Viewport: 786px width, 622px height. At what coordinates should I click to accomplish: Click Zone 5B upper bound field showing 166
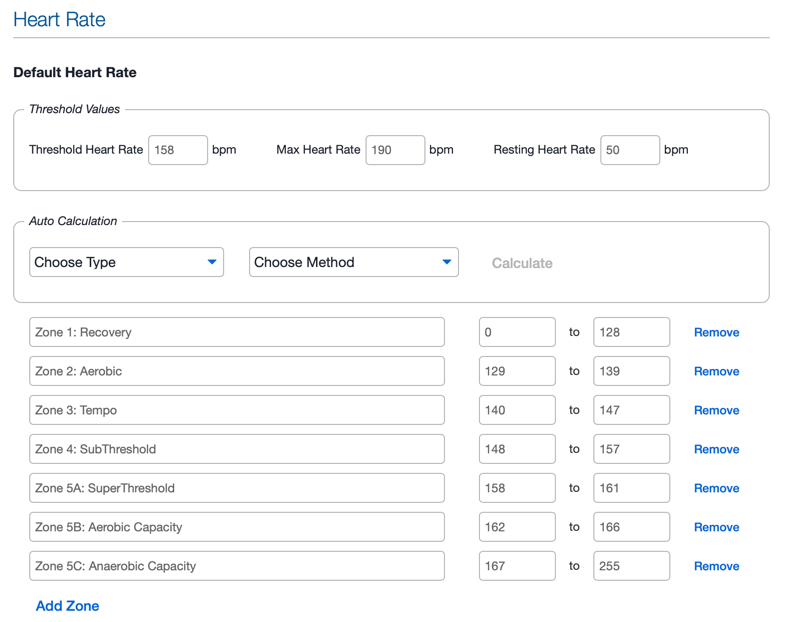pyautogui.click(x=632, y=527)
